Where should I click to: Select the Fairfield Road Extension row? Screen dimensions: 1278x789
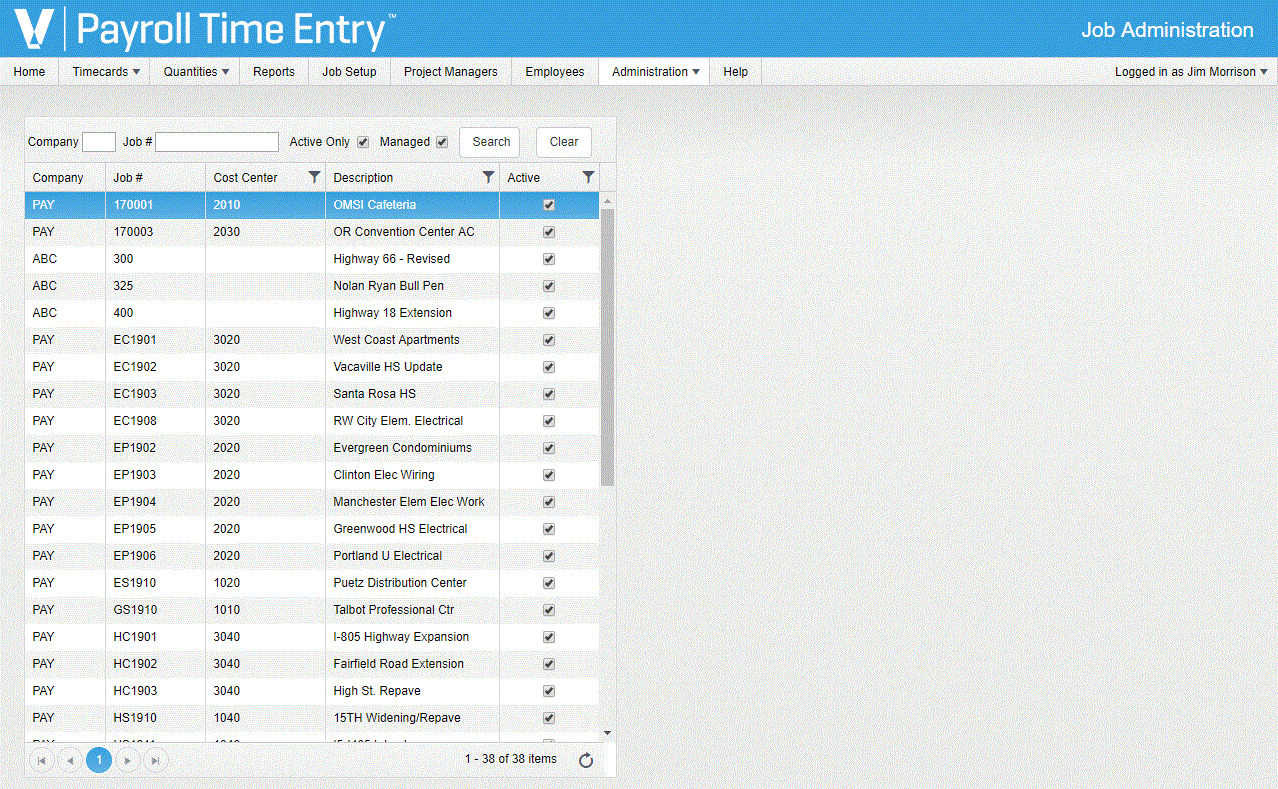point(312,664)
